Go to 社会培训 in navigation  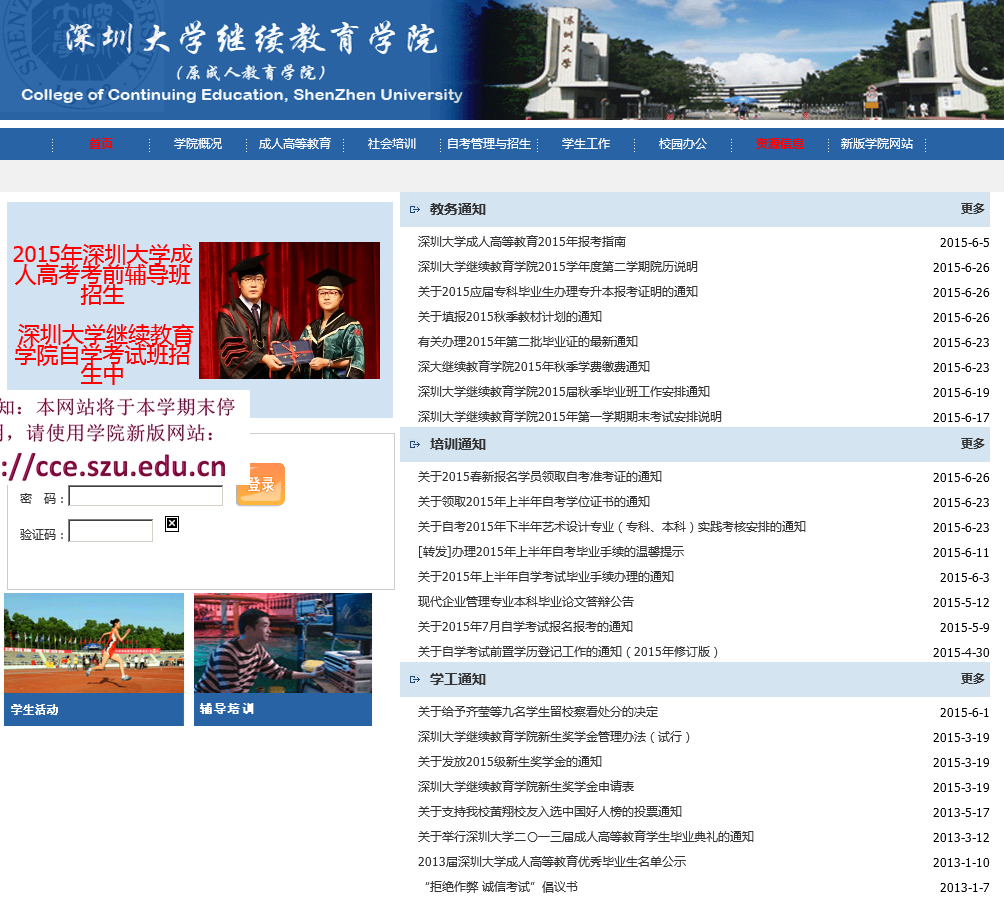click(392, 144)
